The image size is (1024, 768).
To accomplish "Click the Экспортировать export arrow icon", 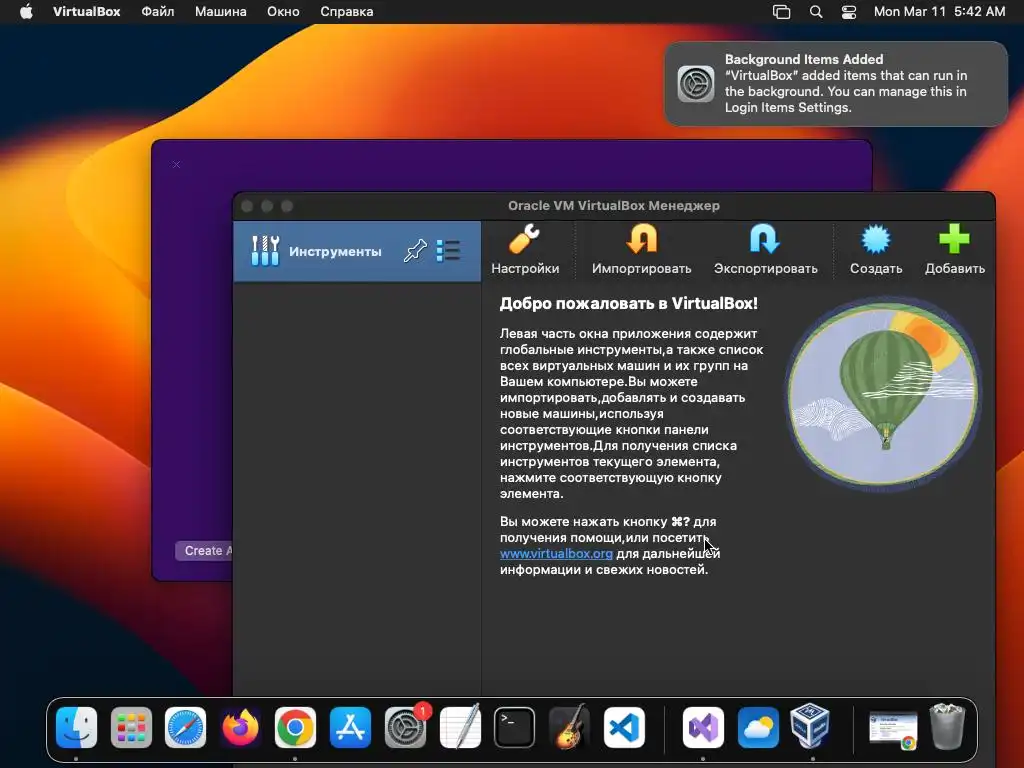I will (x=765, y=239).
